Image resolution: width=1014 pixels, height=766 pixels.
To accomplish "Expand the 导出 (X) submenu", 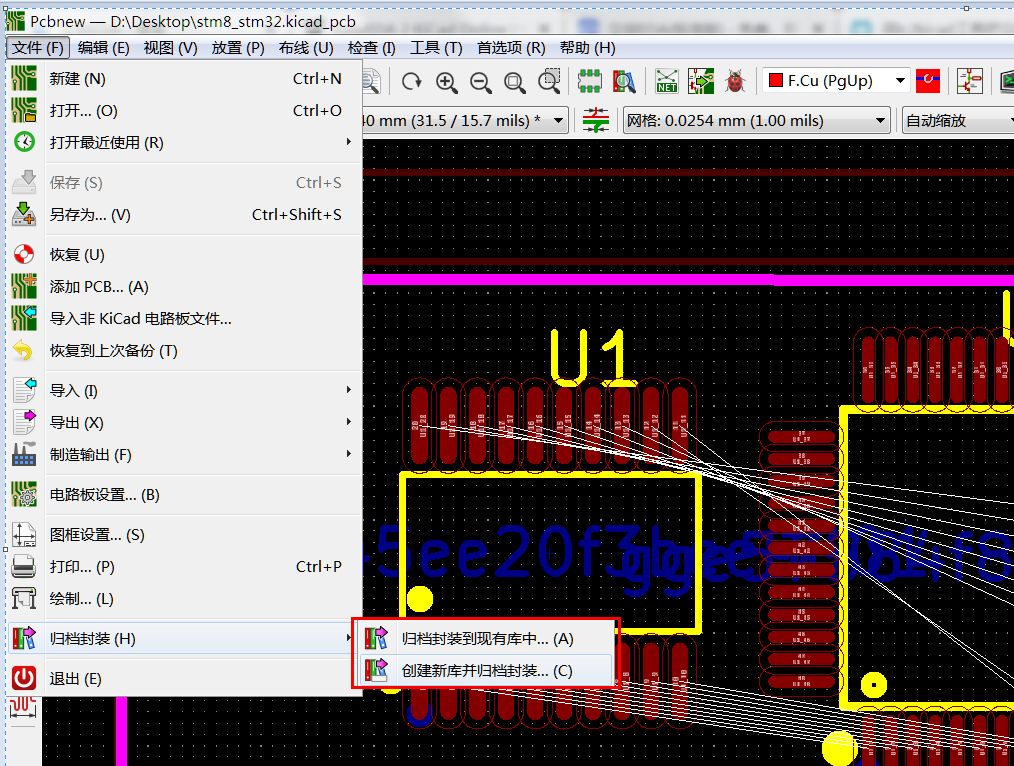I will tap(184, 423).
